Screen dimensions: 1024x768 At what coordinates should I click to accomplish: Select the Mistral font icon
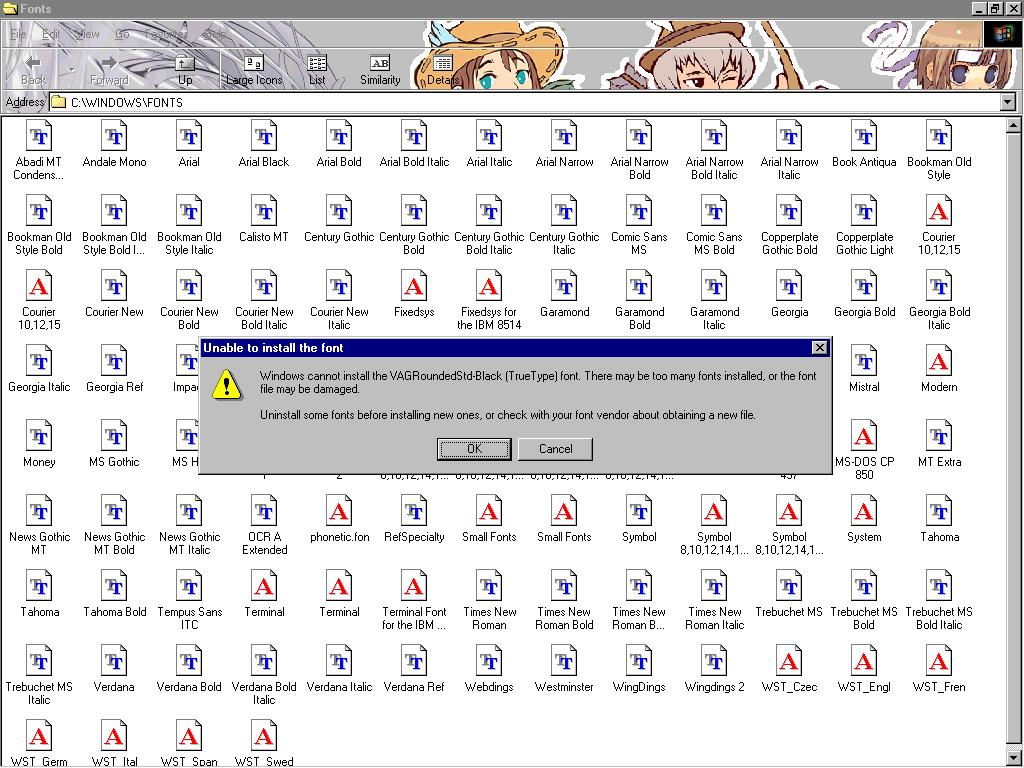864,362
